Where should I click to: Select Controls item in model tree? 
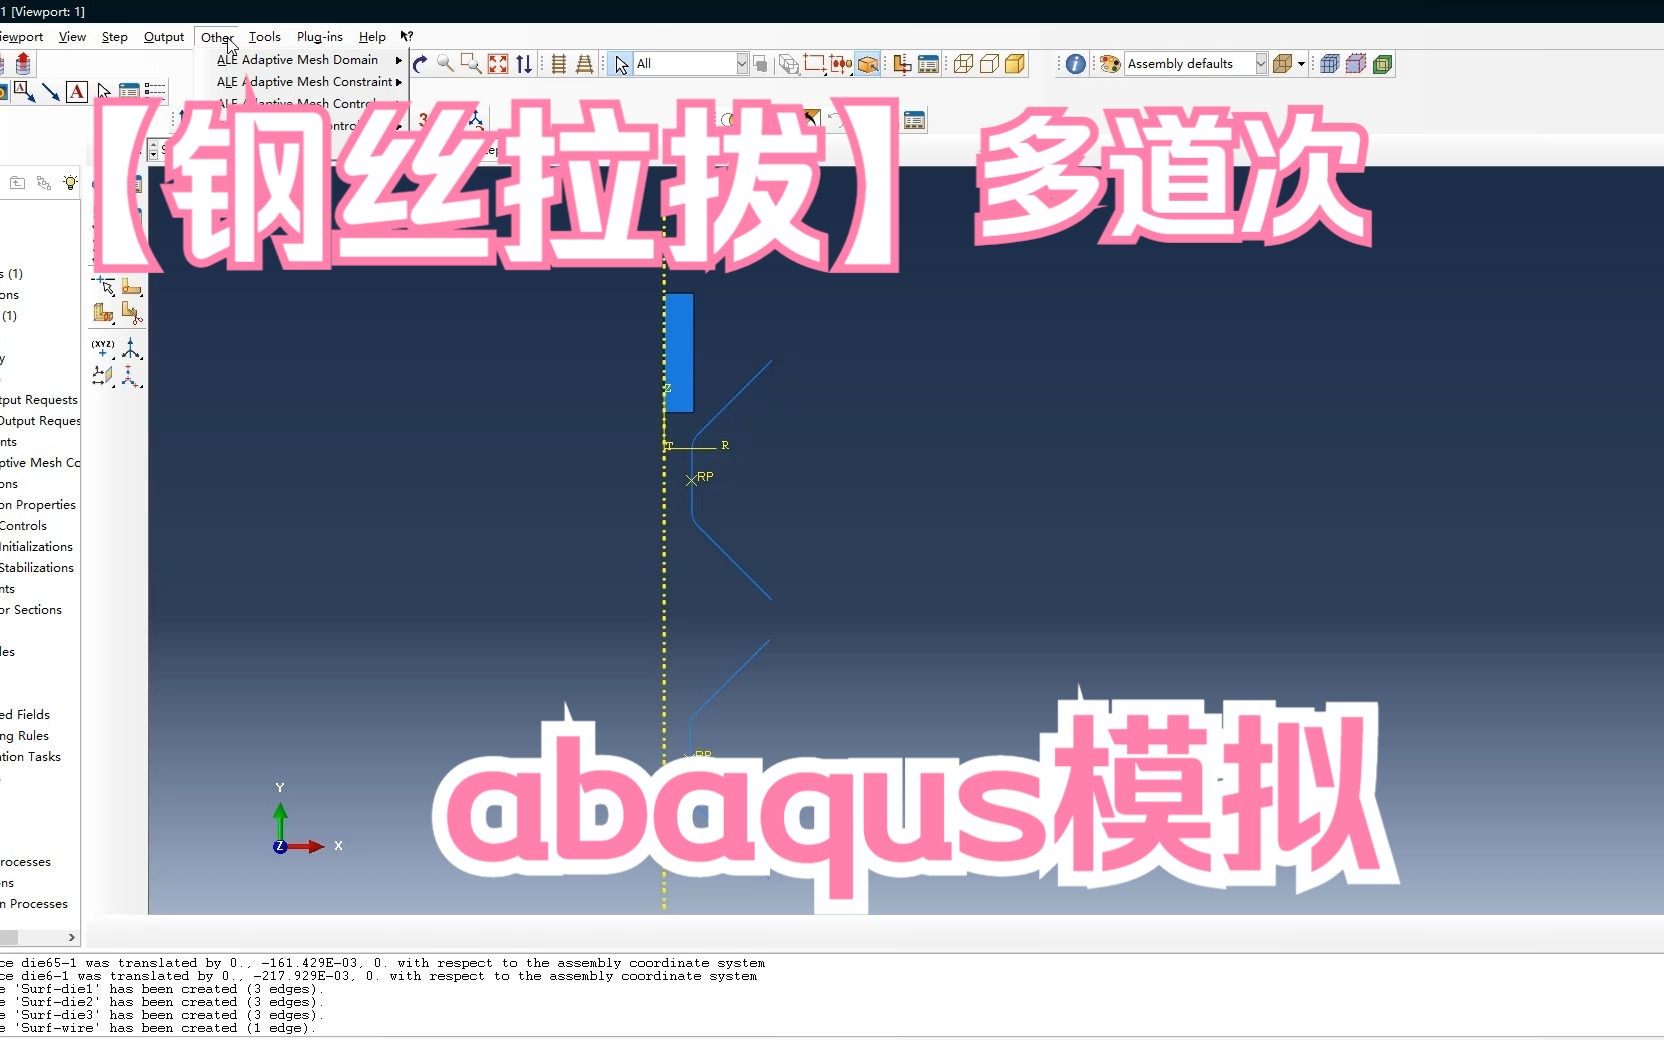tap(24, 526)
